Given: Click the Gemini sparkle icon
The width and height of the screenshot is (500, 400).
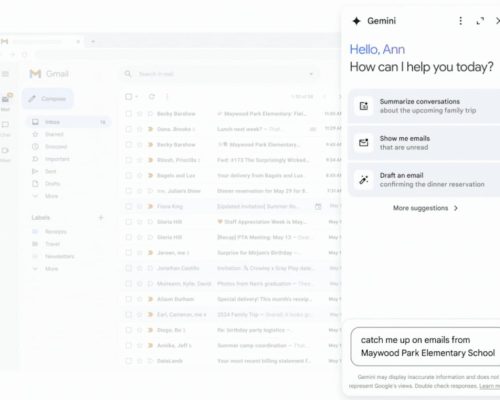Looking at the screenshot, I should coord(356,21).
